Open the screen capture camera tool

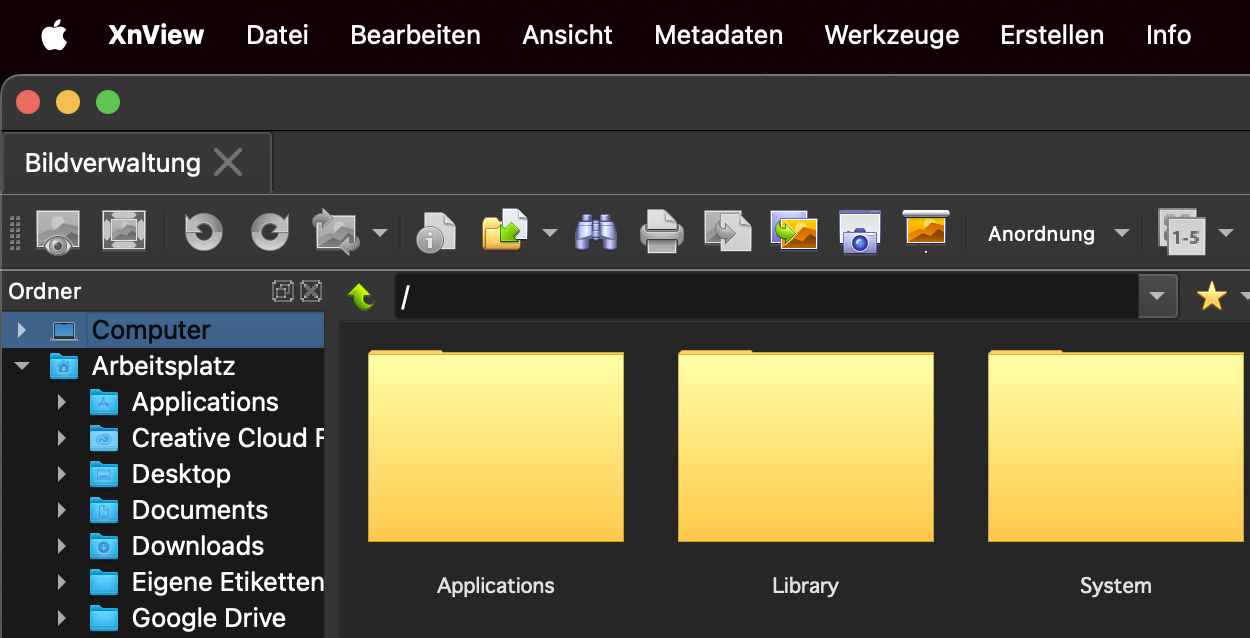pos(860,232)
